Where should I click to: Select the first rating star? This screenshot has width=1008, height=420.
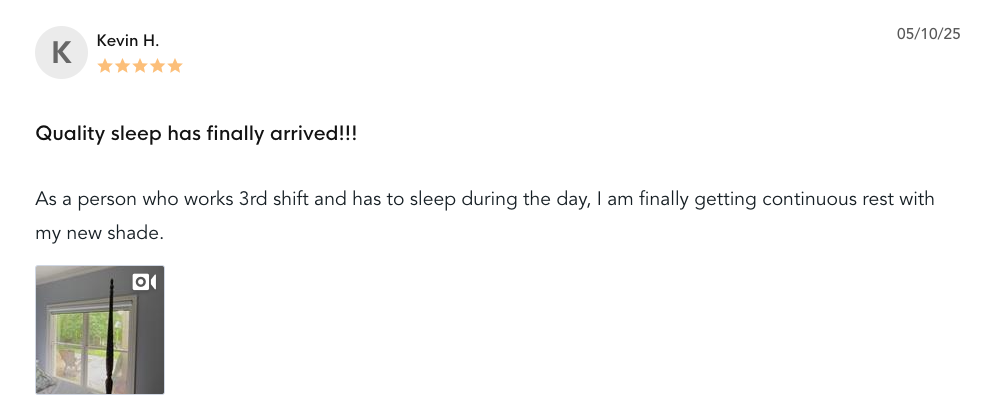tap(105, 66)
